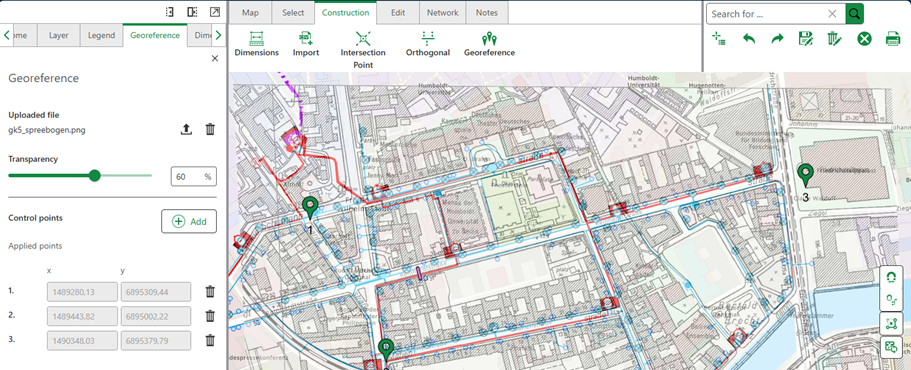Click the transparency percentage field showing 60
911x370 pixels.
coord(193,177)
